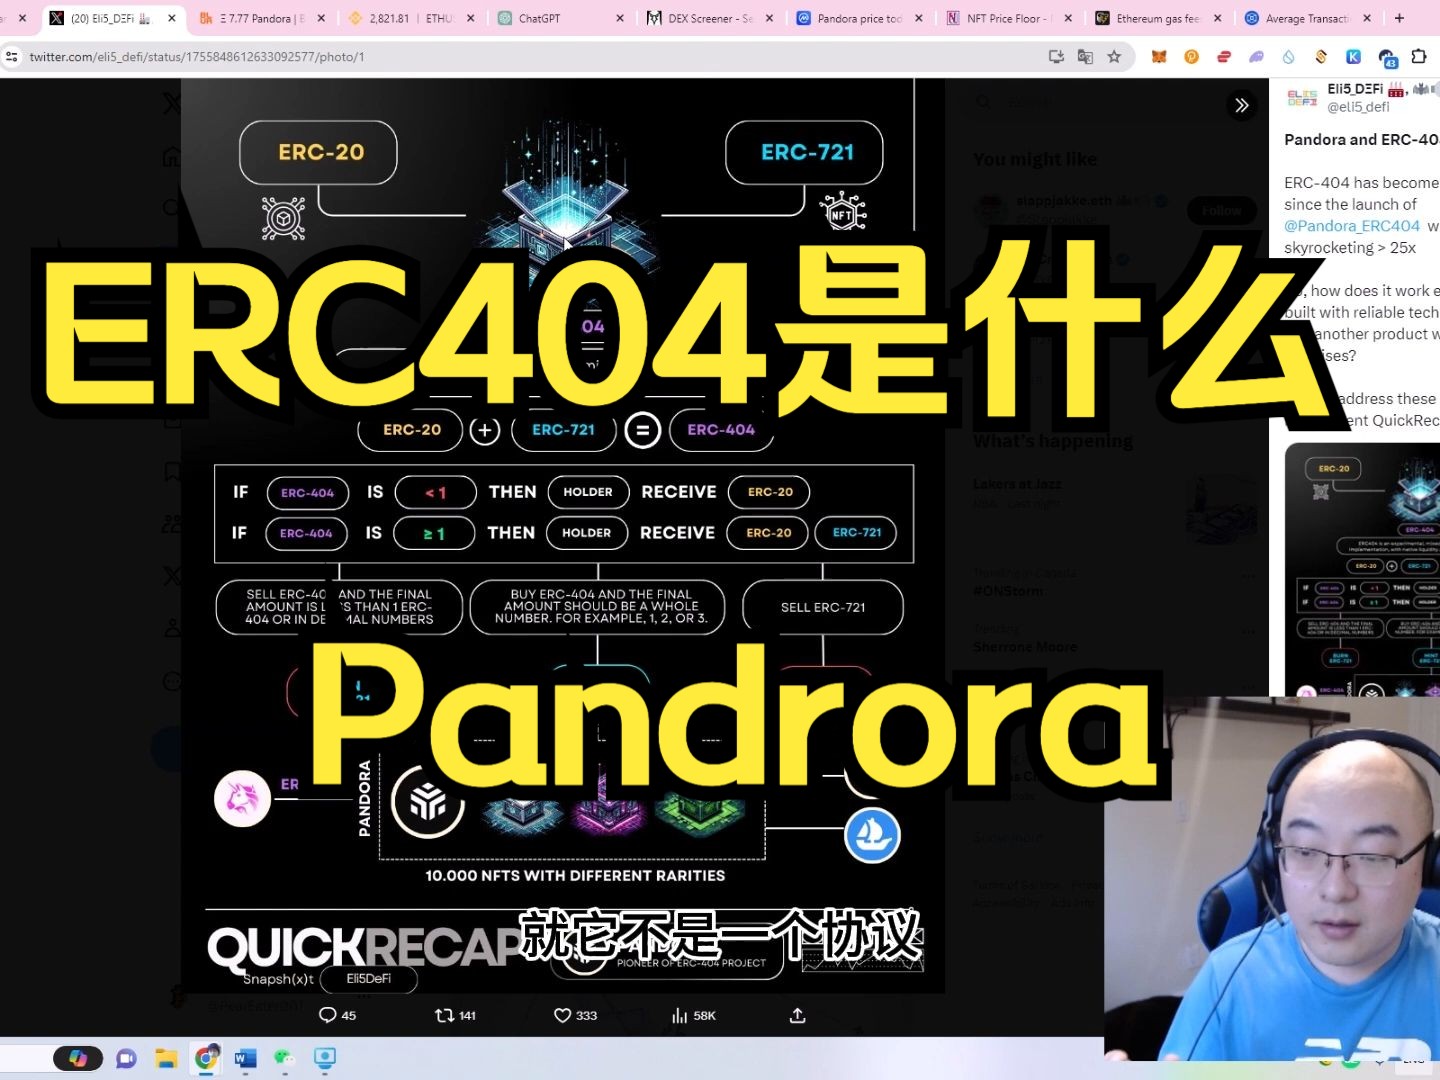Open the red extension icon in toolbar
The height and width of the screenshot is (1080, 1440).
pos(1224,57)
